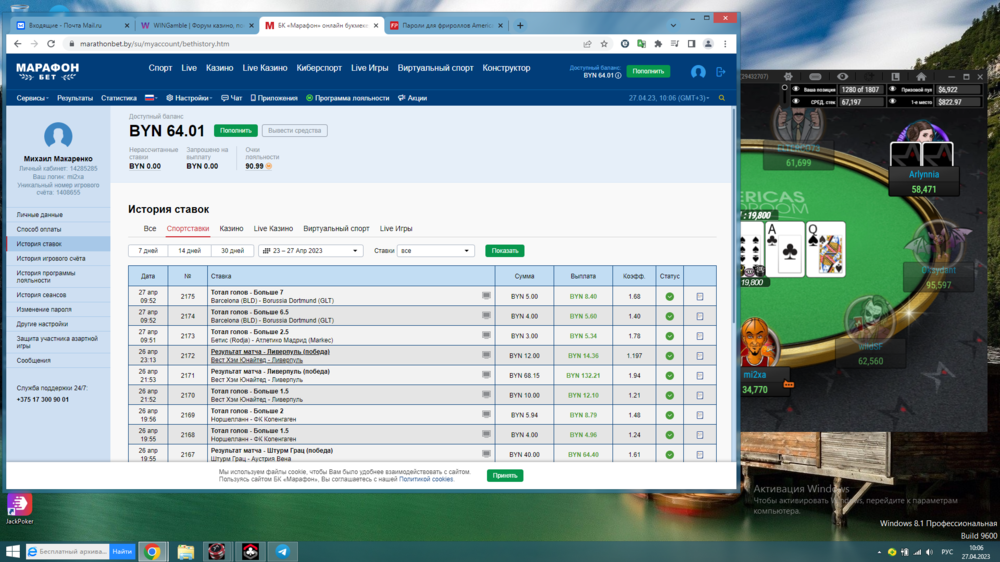This screenshot has height=562, width=1000.
Task: Toggle visibility of 'Ваша позиция' stat
Action: coord(796,89)
